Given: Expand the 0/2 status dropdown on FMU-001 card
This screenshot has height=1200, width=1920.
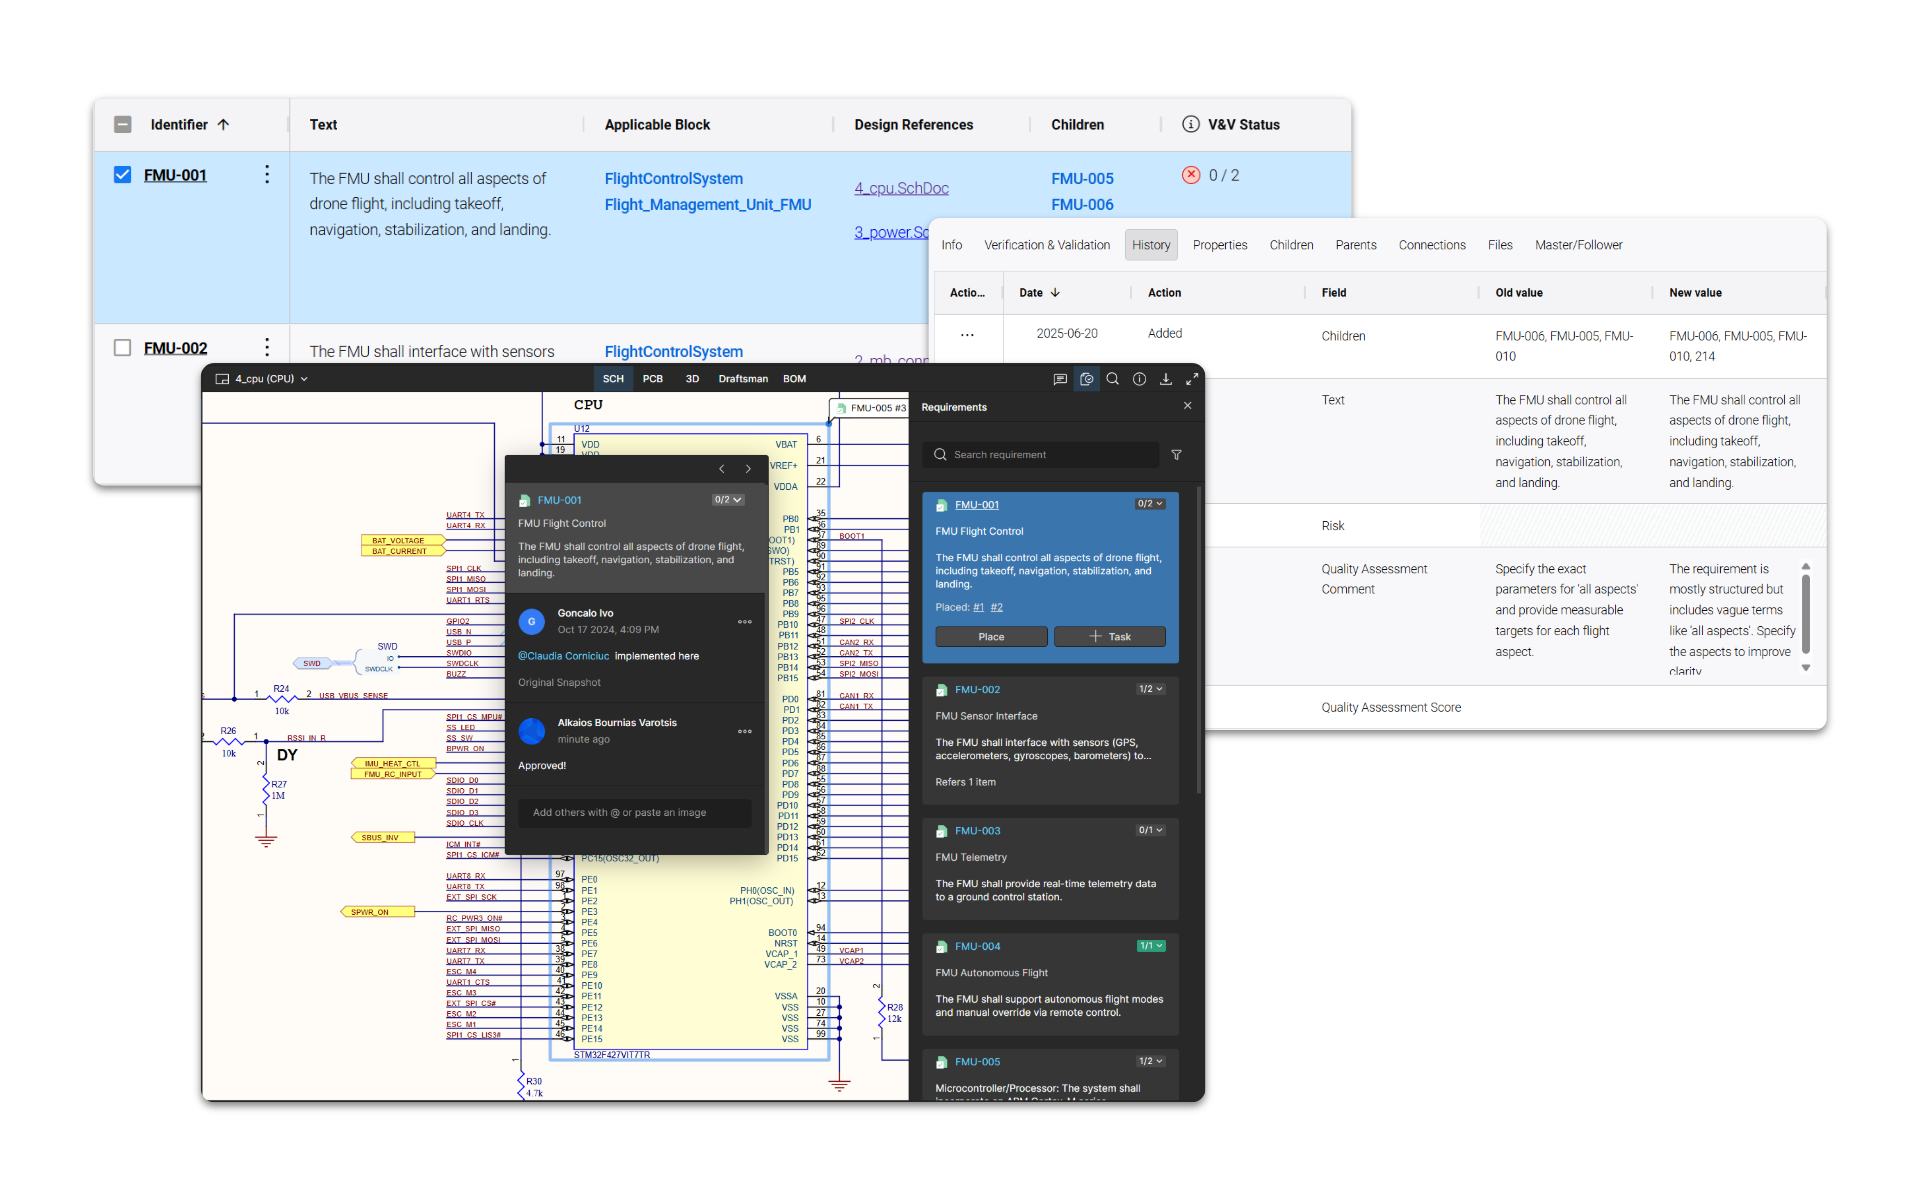Looking at the screenshot, I should (1148, 504).
